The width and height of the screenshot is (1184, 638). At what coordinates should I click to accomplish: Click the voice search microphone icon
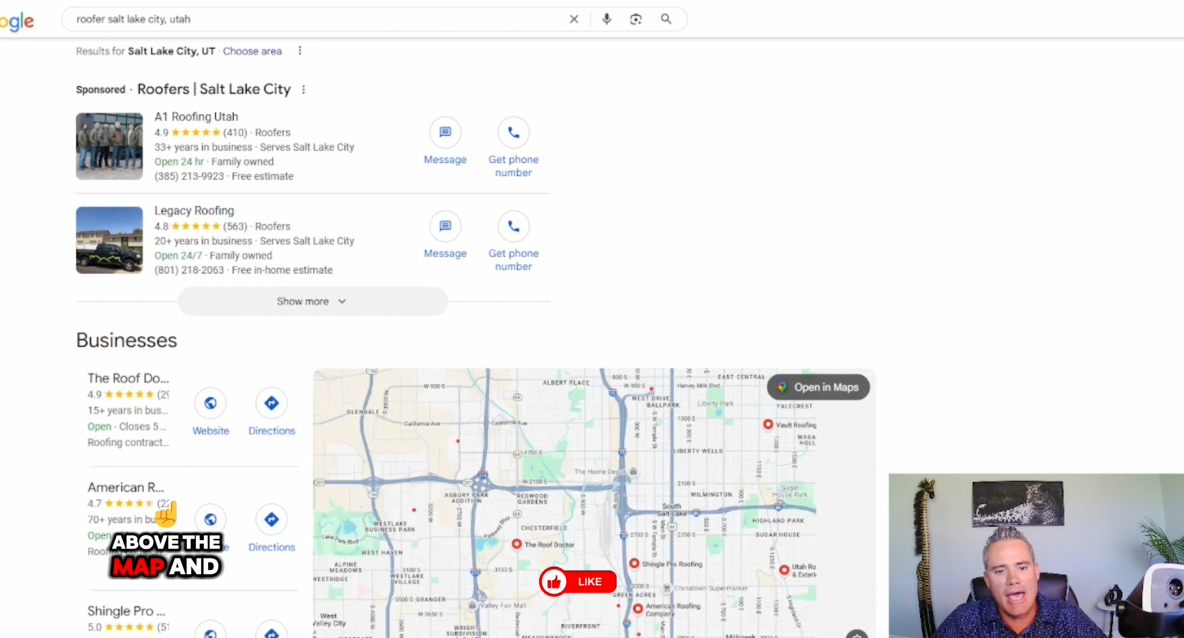(x=606, y=19)
